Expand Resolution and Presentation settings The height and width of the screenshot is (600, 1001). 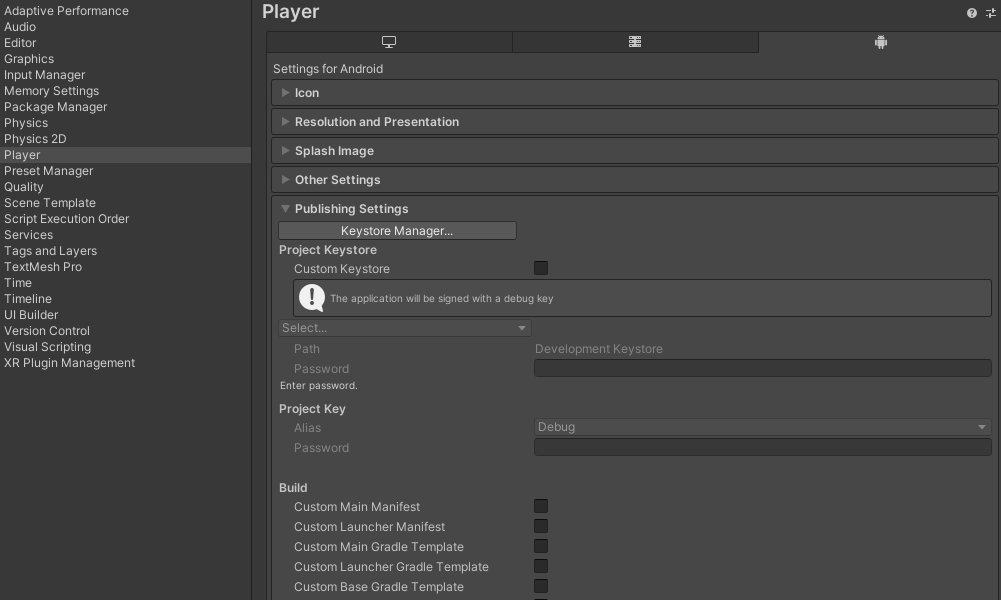point(376,122)
